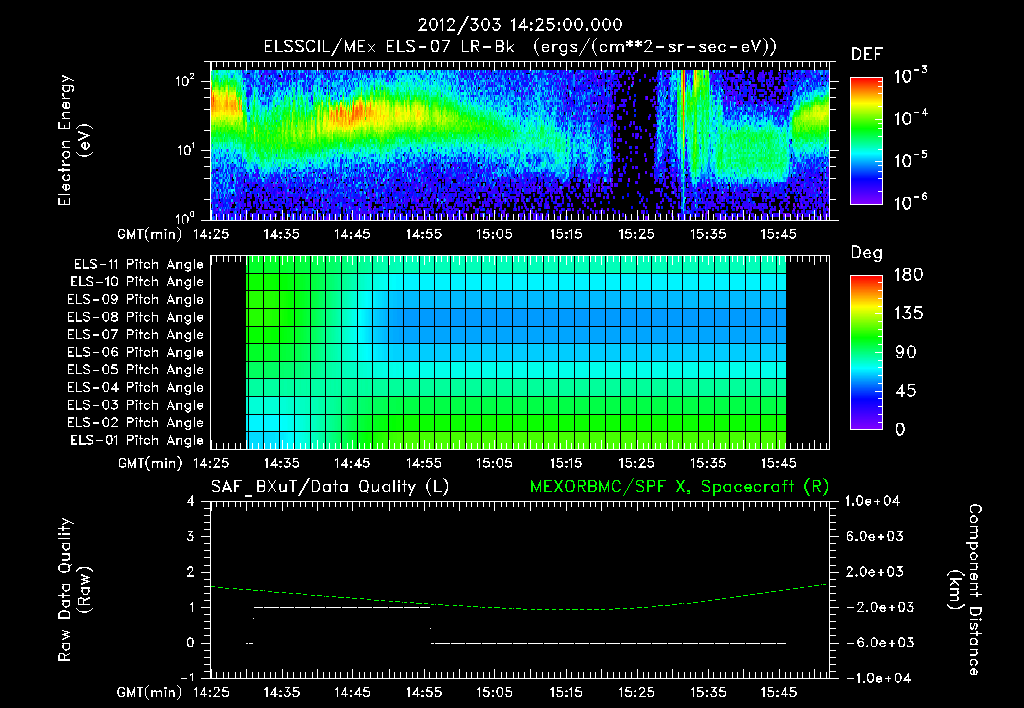This screenshot has height=708, width=1024.
Task: Click the 135 value on Deg scale
Action: pos(908,314)
